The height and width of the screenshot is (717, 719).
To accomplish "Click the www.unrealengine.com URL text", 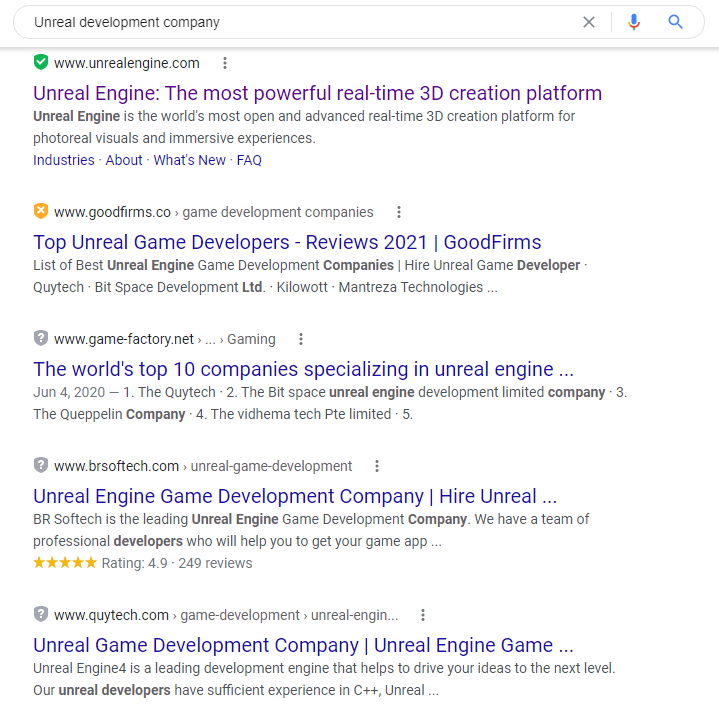I will 127,63.
